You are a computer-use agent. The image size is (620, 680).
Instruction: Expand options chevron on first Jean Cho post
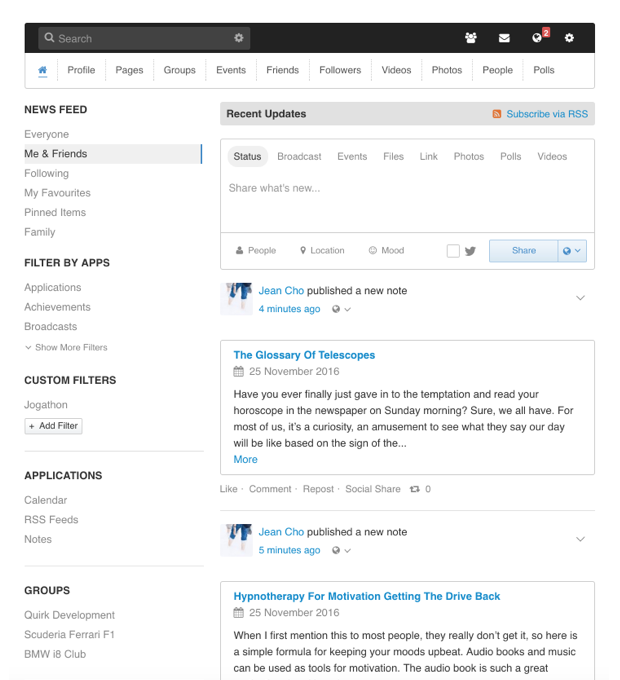(580, 298)
